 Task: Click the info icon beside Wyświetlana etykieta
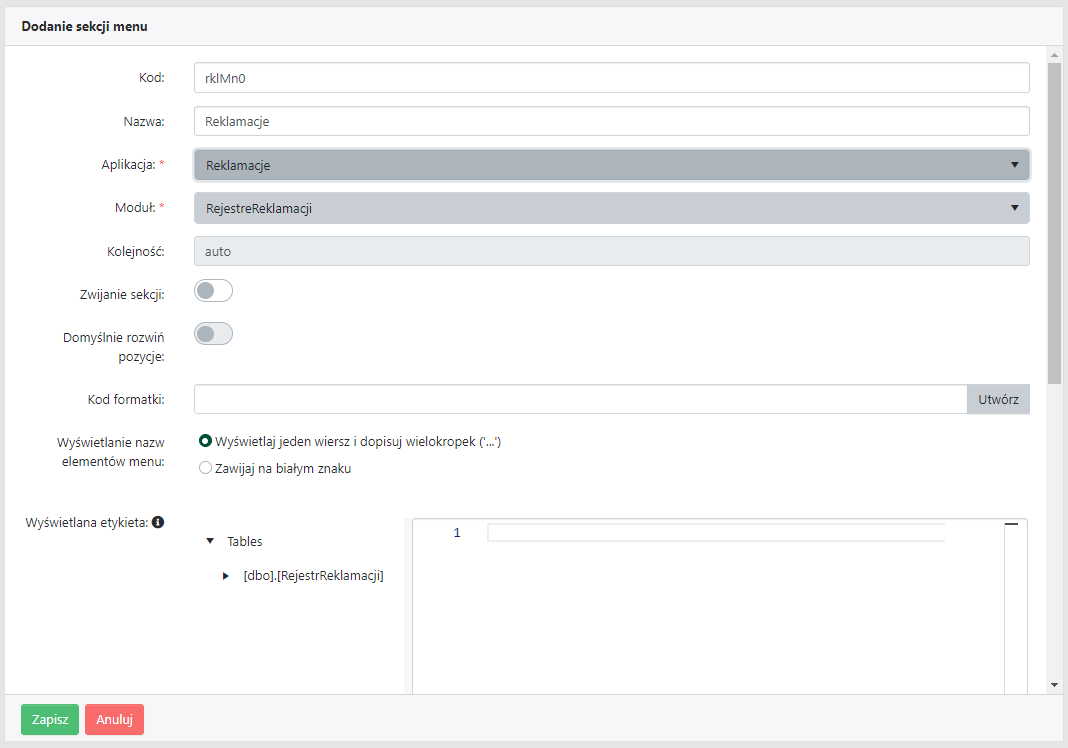[x=158, y=522]
